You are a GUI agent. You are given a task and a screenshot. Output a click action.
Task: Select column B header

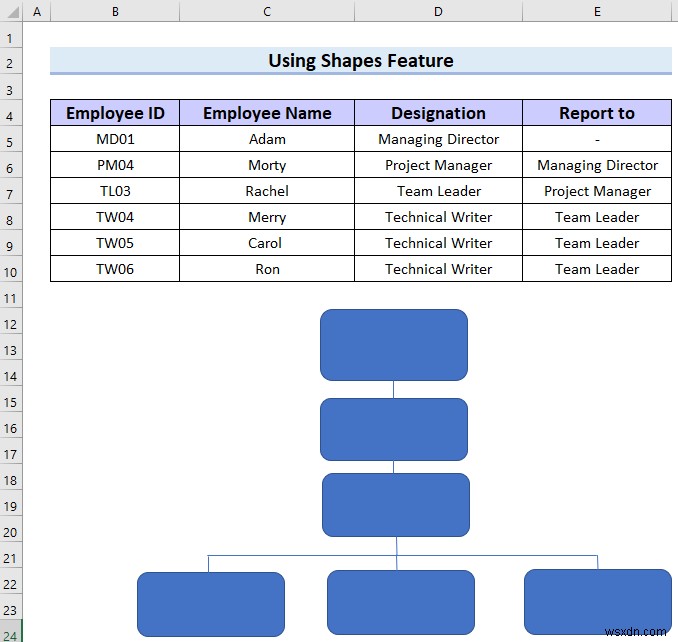point(115,11)
